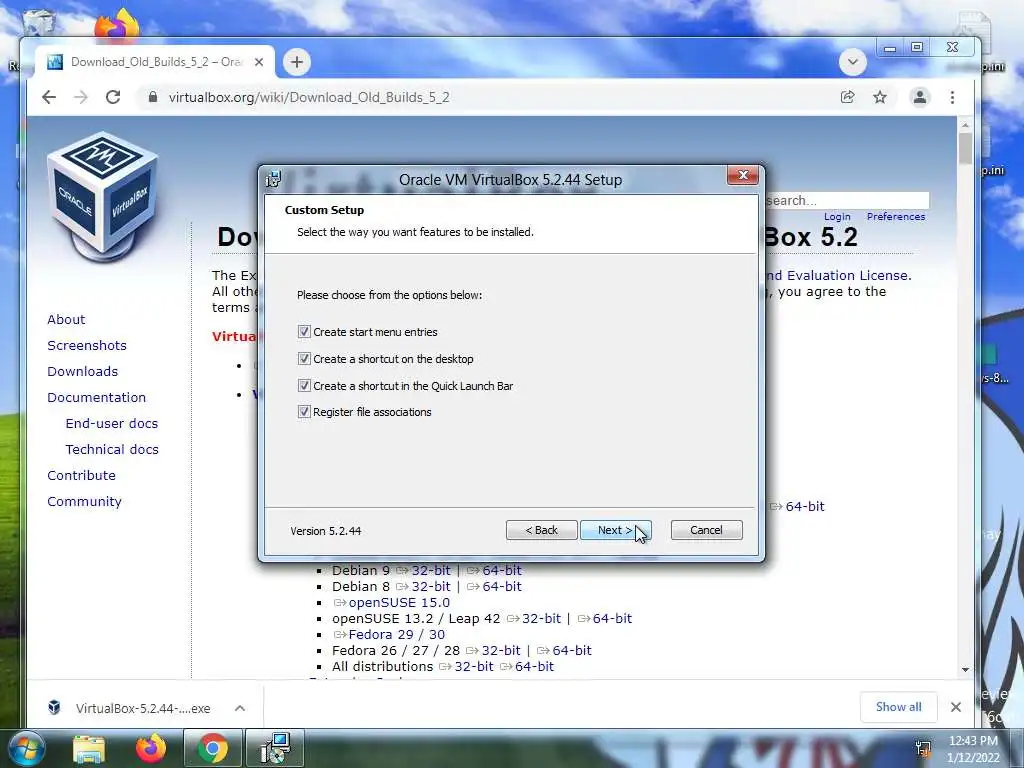Open the Community link
Screen dimensions: 1024x768
[x=84, y=502]
